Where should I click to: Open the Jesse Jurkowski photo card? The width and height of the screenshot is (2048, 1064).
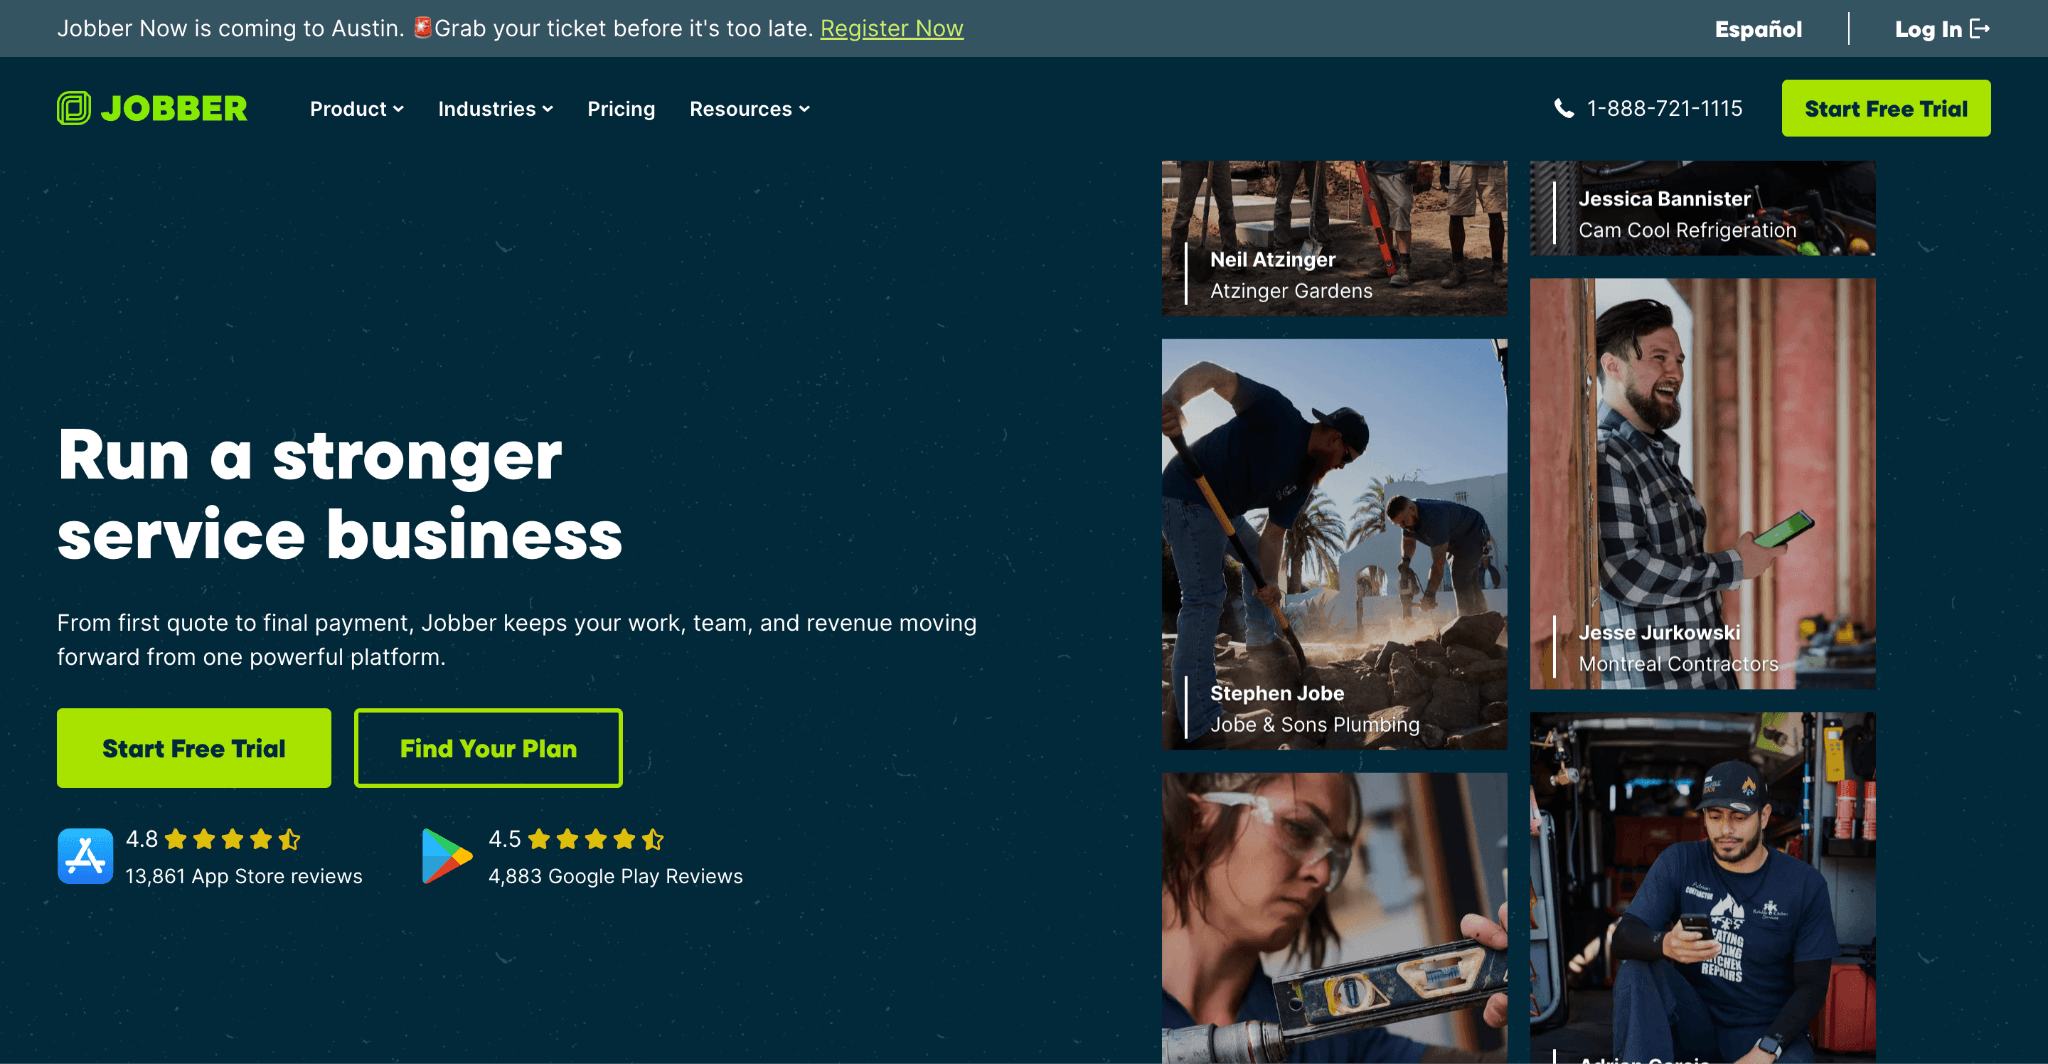[1702, 484]
